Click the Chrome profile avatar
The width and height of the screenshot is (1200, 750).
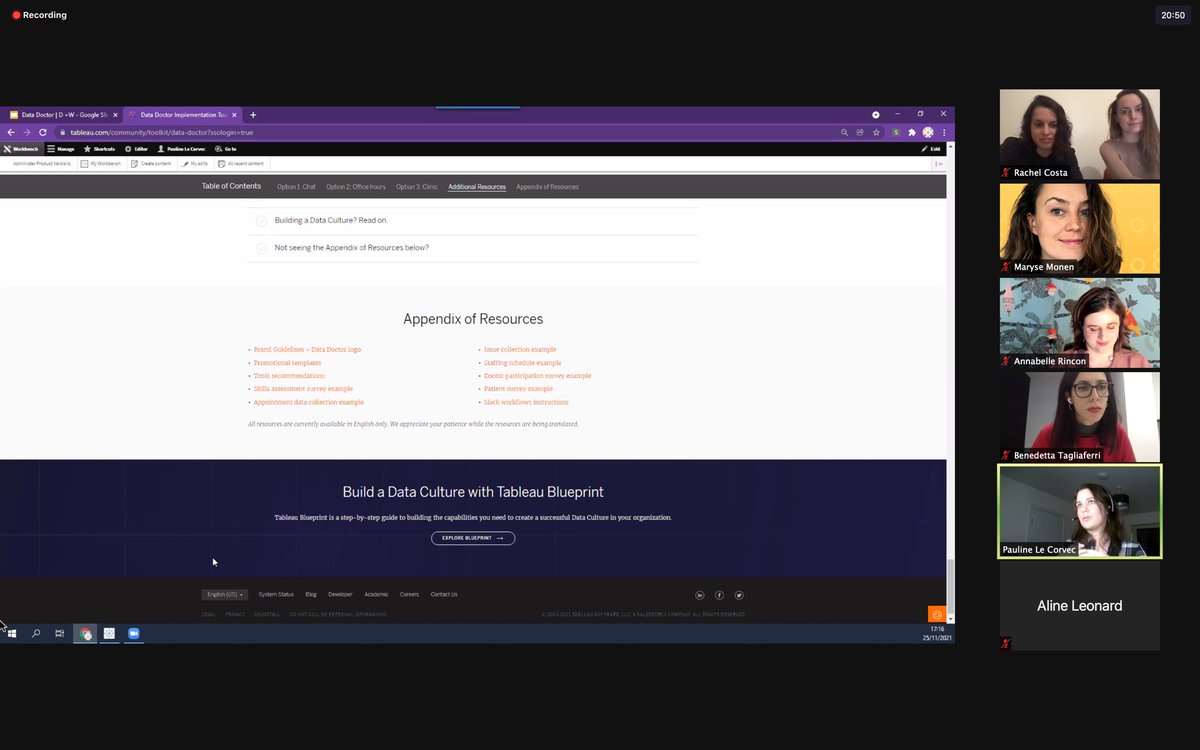click(x=928, y=132)
